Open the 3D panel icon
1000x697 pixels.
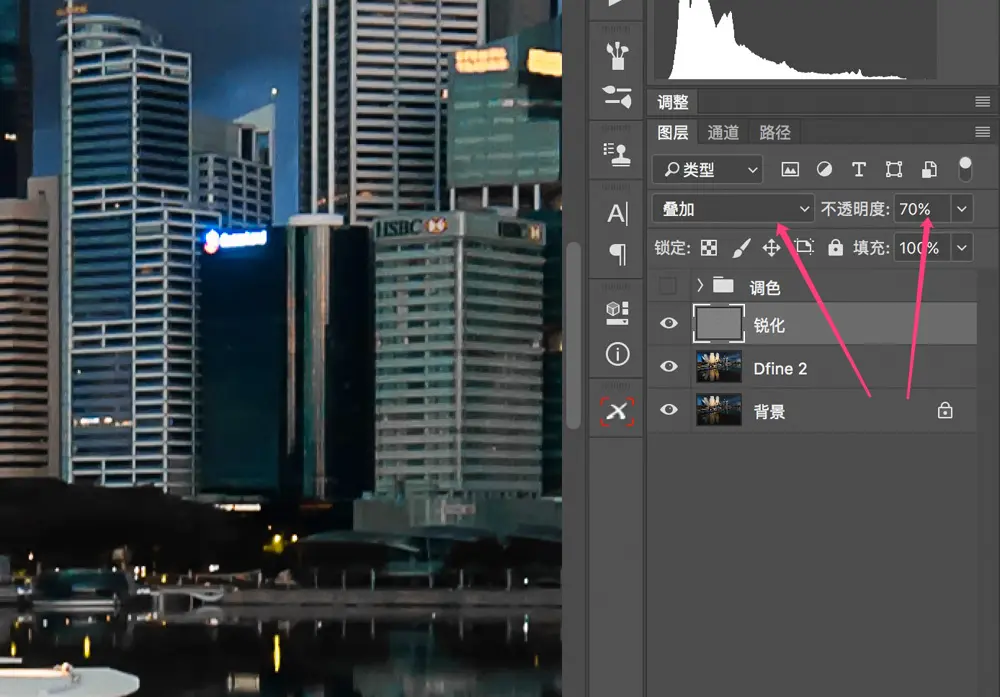[617, 312]
